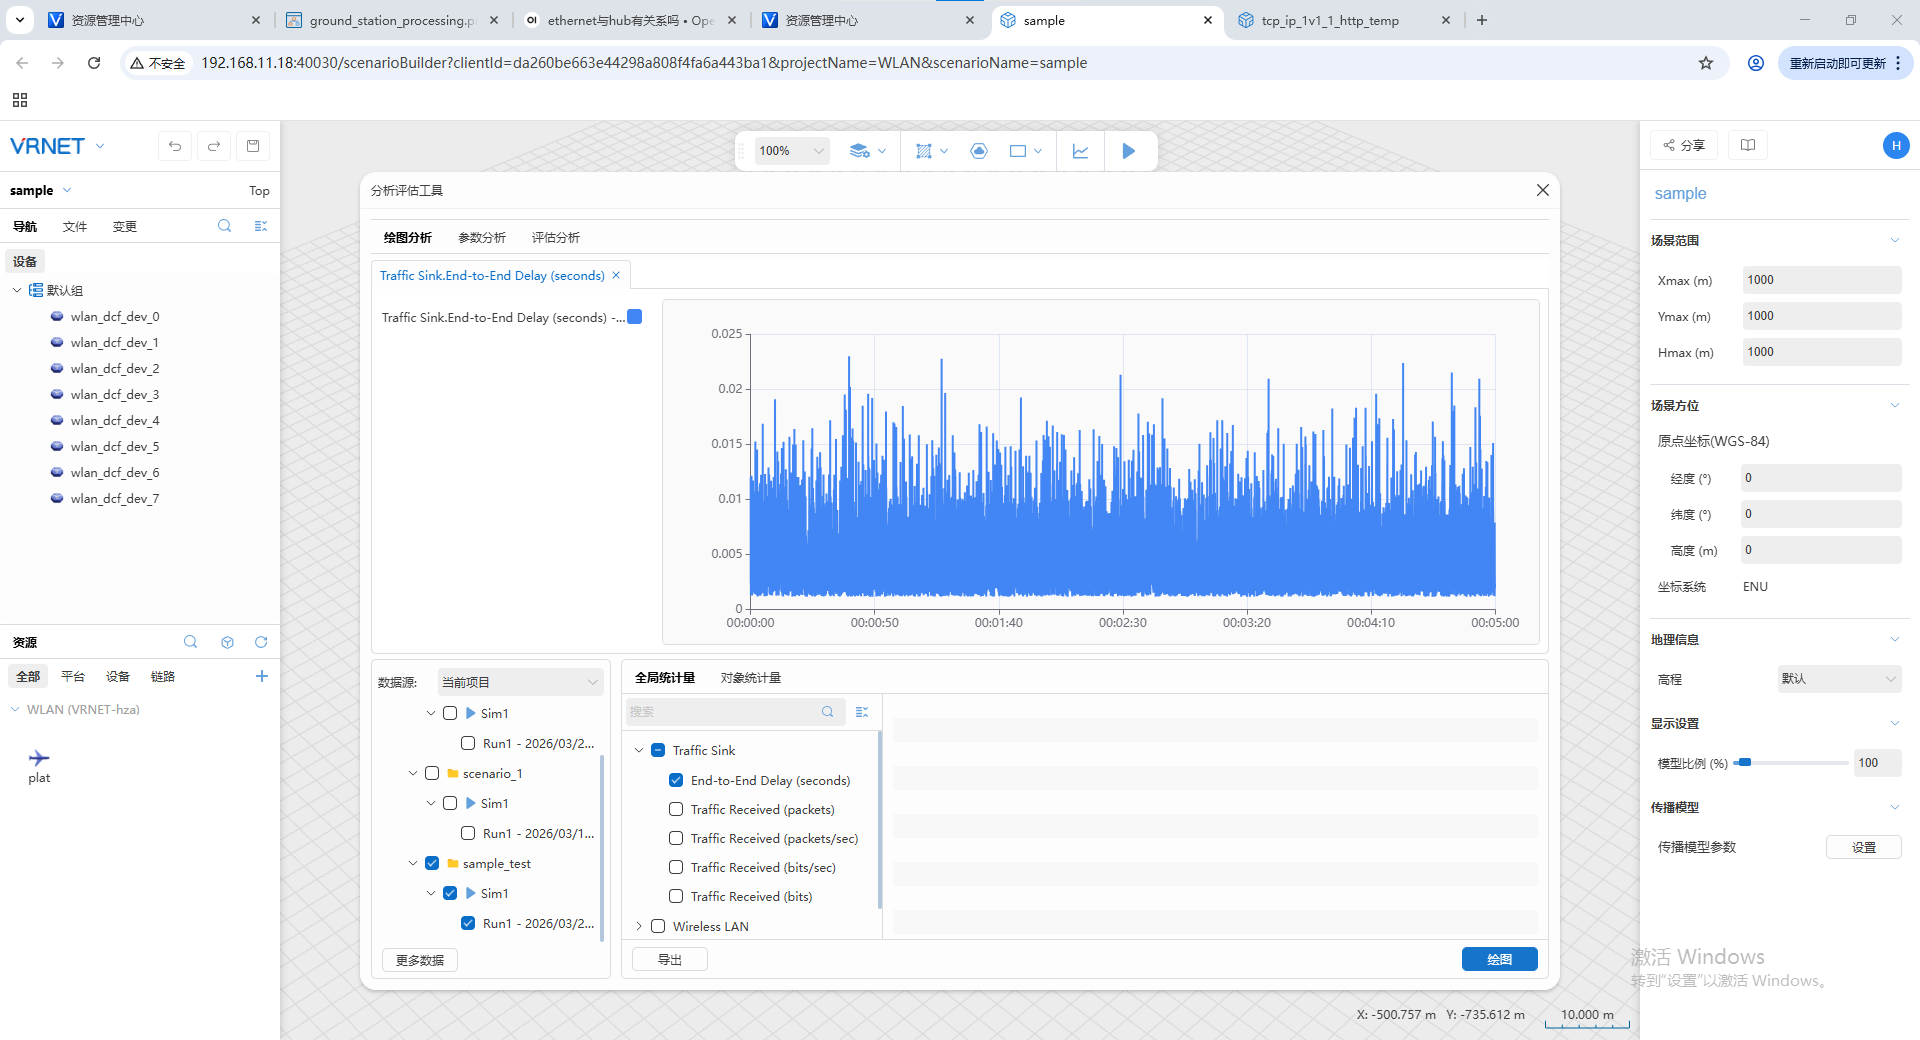Expand the Wireless LAN statistics group
The height and width of the screenshot is (1040, 1920).
pos(639,926)
